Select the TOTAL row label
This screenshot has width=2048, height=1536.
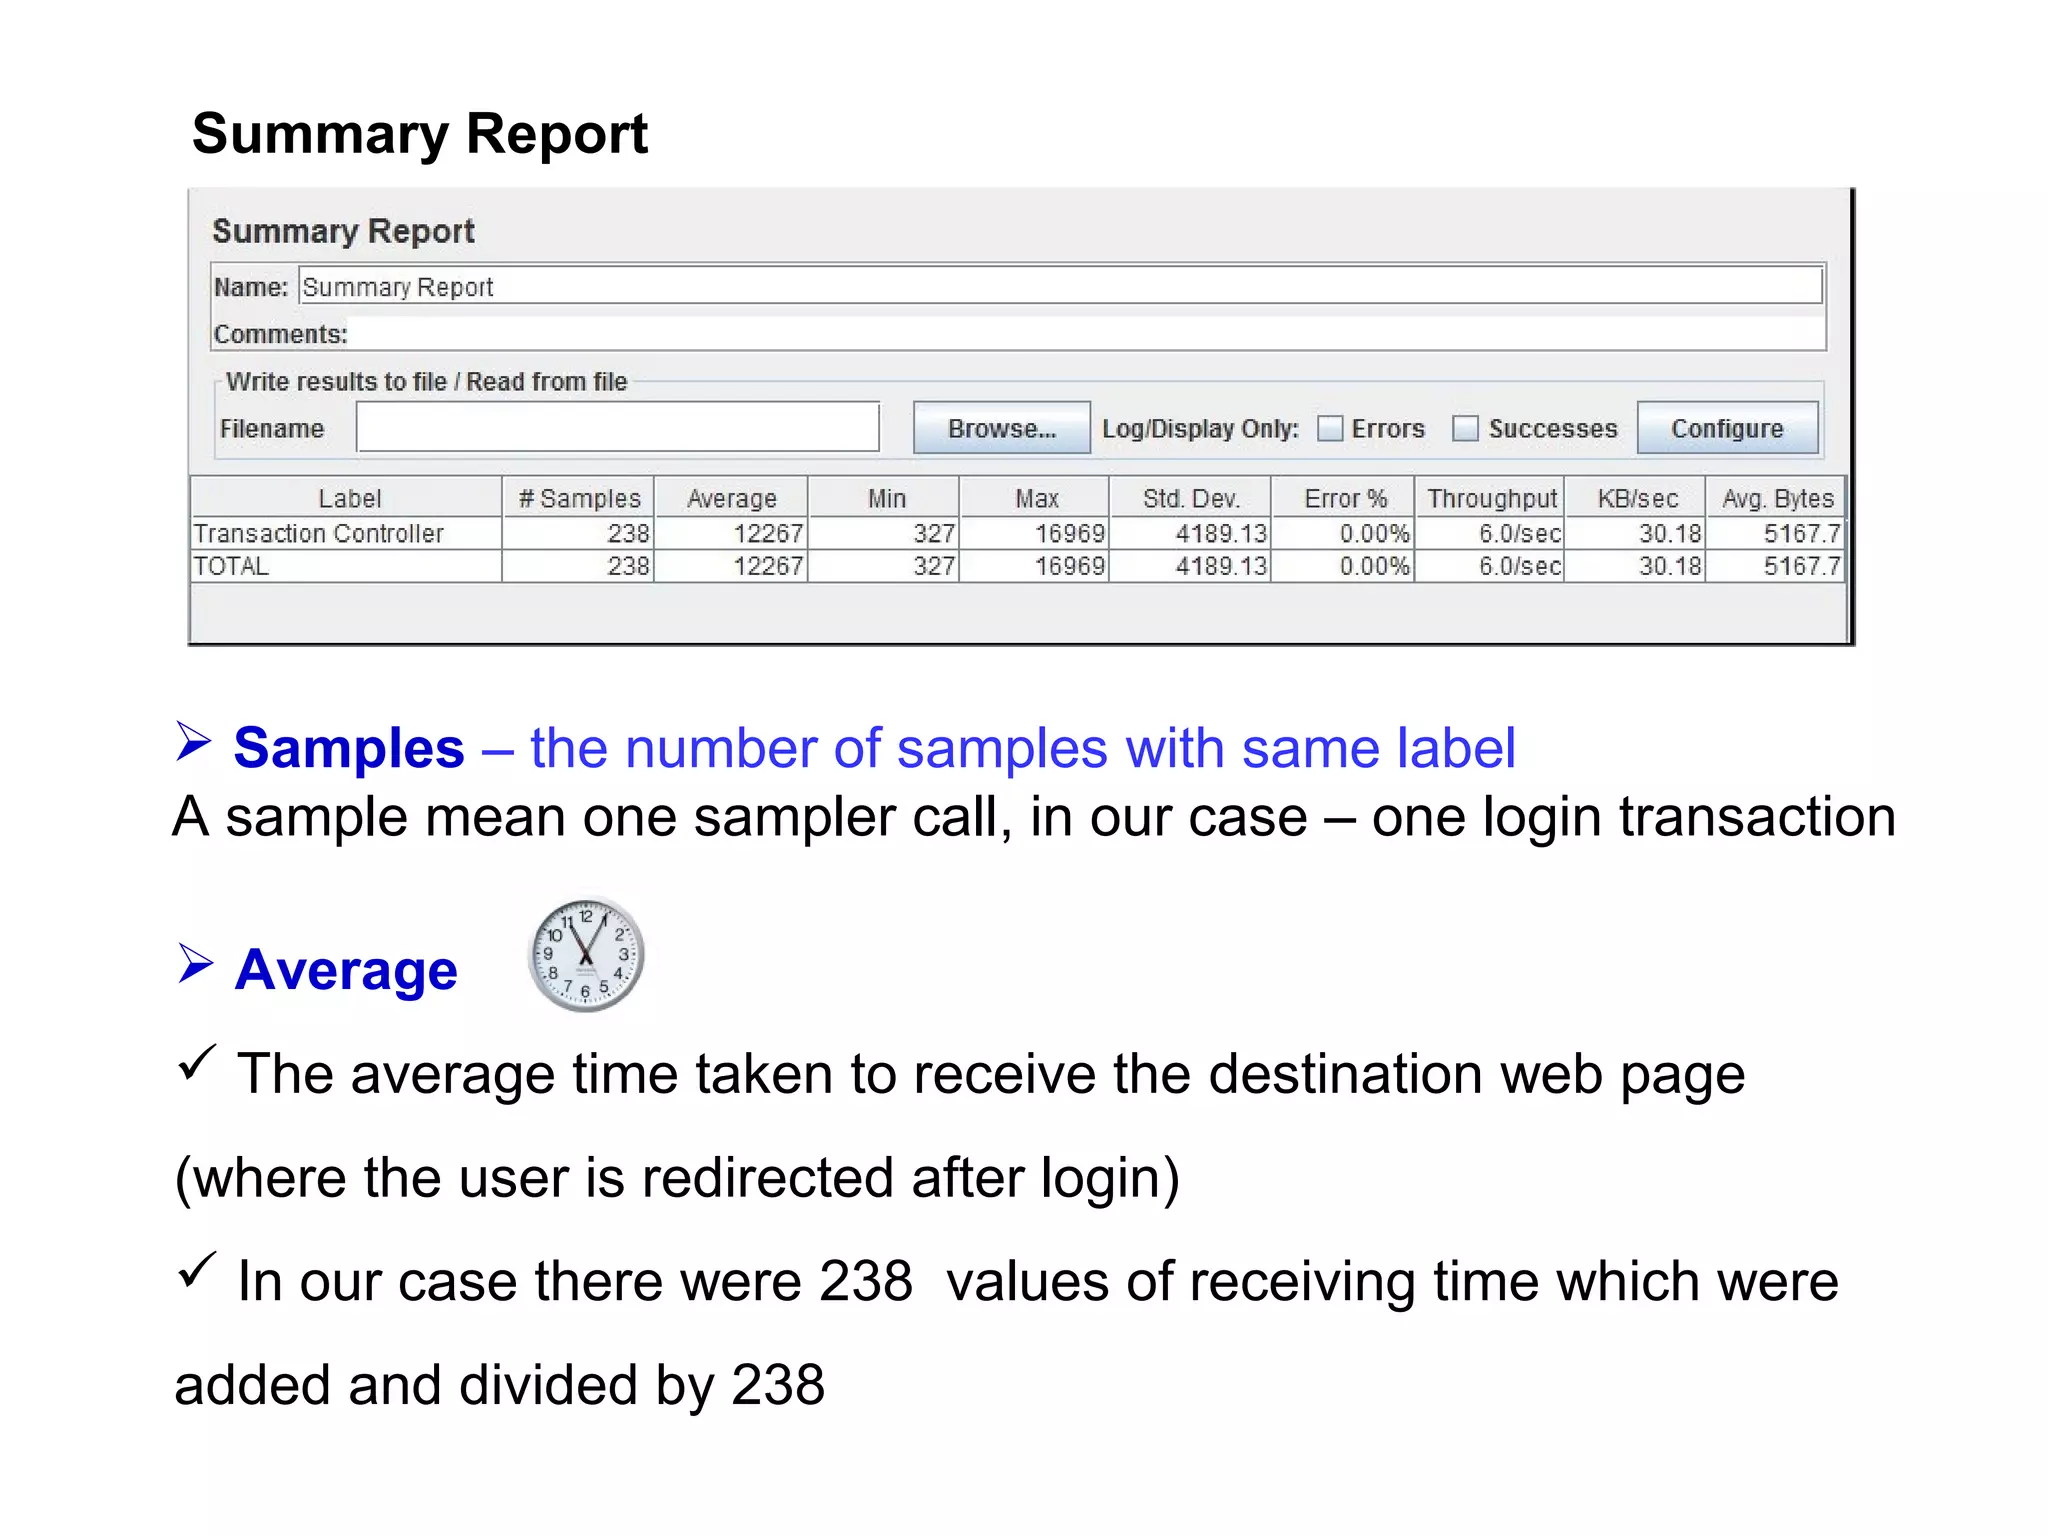(x=231, y=566)
